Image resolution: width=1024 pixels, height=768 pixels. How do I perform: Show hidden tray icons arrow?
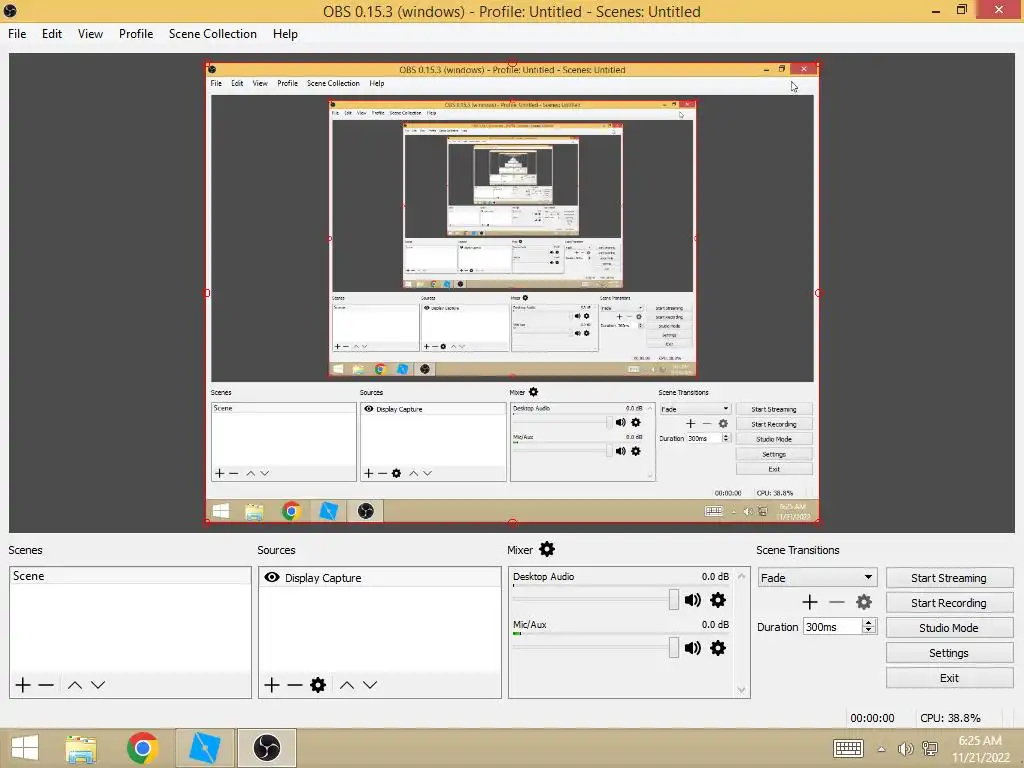coord(881,749)
